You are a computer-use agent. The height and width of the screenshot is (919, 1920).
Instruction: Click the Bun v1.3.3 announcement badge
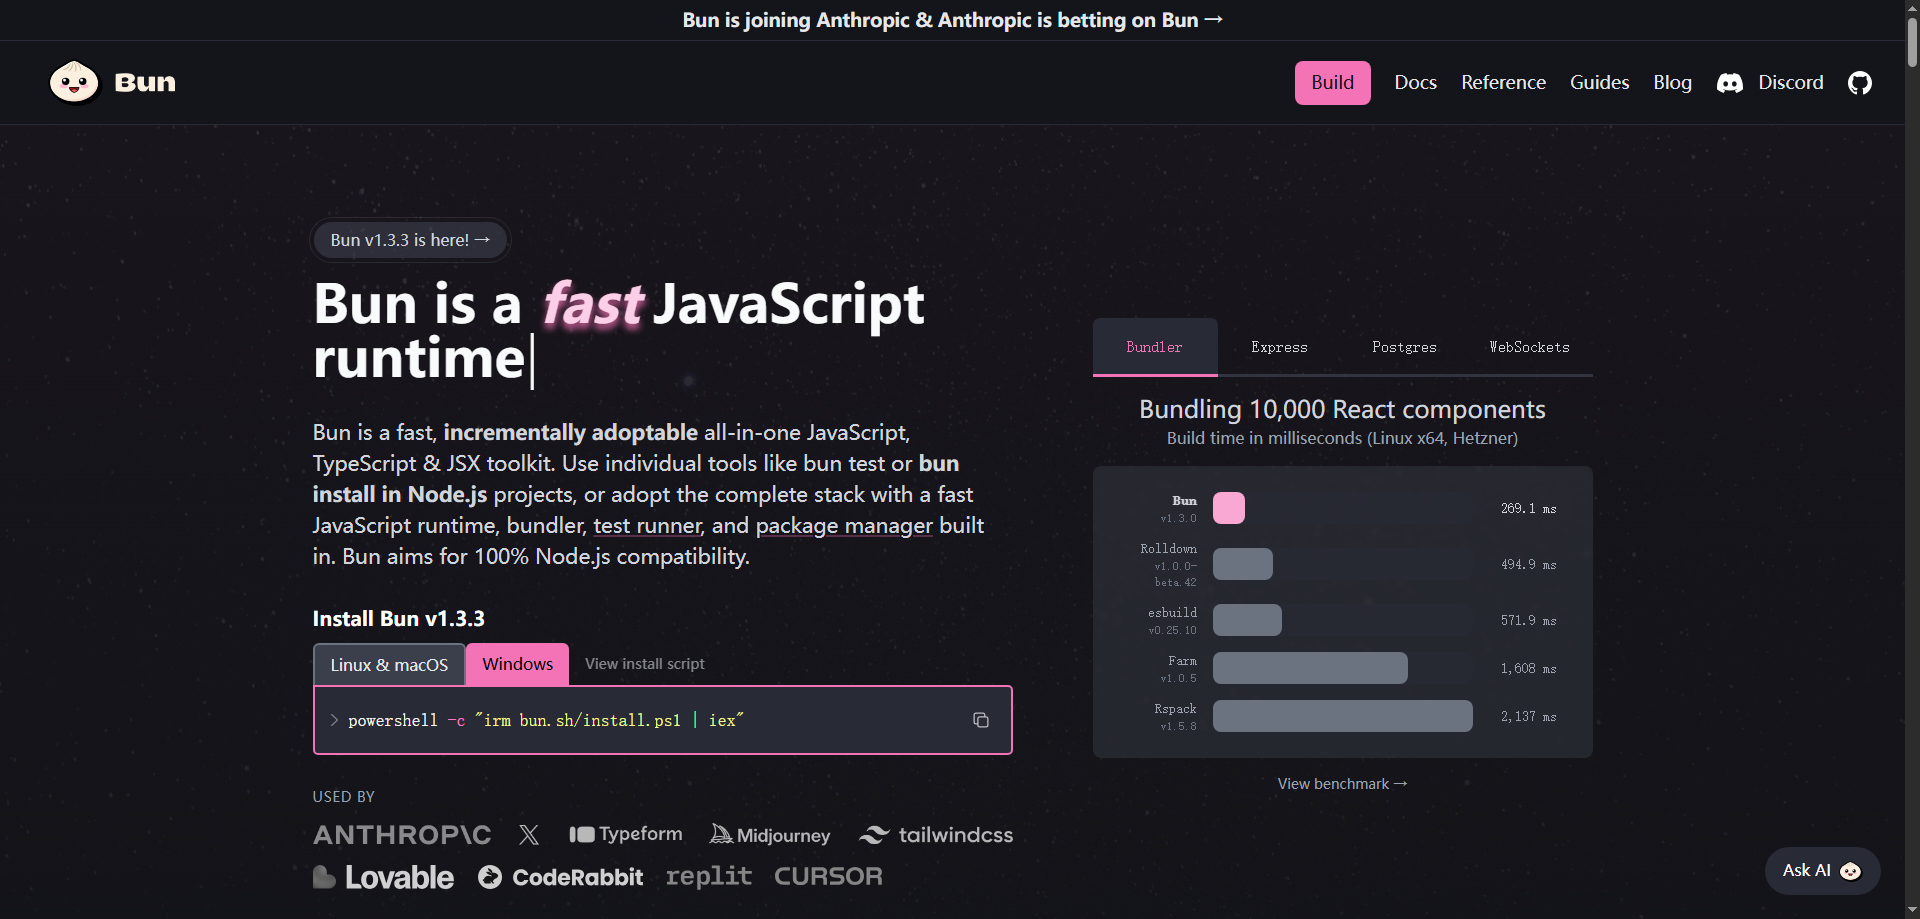click(409, 239)
